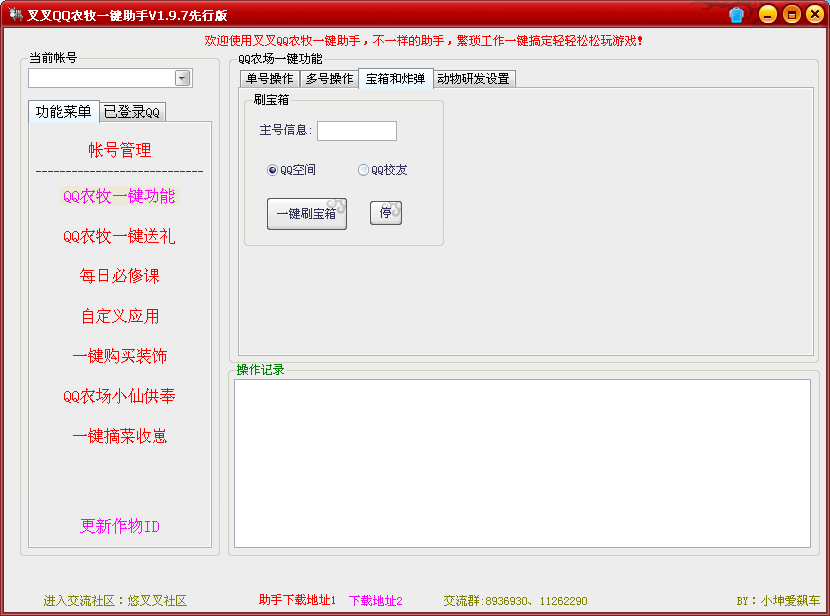Click 更新作物ID link

coord(120,526)
